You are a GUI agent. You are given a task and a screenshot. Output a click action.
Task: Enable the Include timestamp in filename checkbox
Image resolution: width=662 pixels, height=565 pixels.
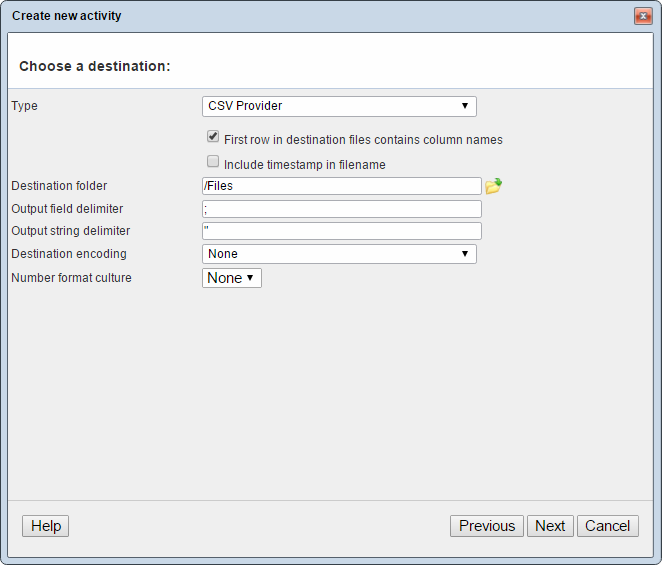point(213,162)
